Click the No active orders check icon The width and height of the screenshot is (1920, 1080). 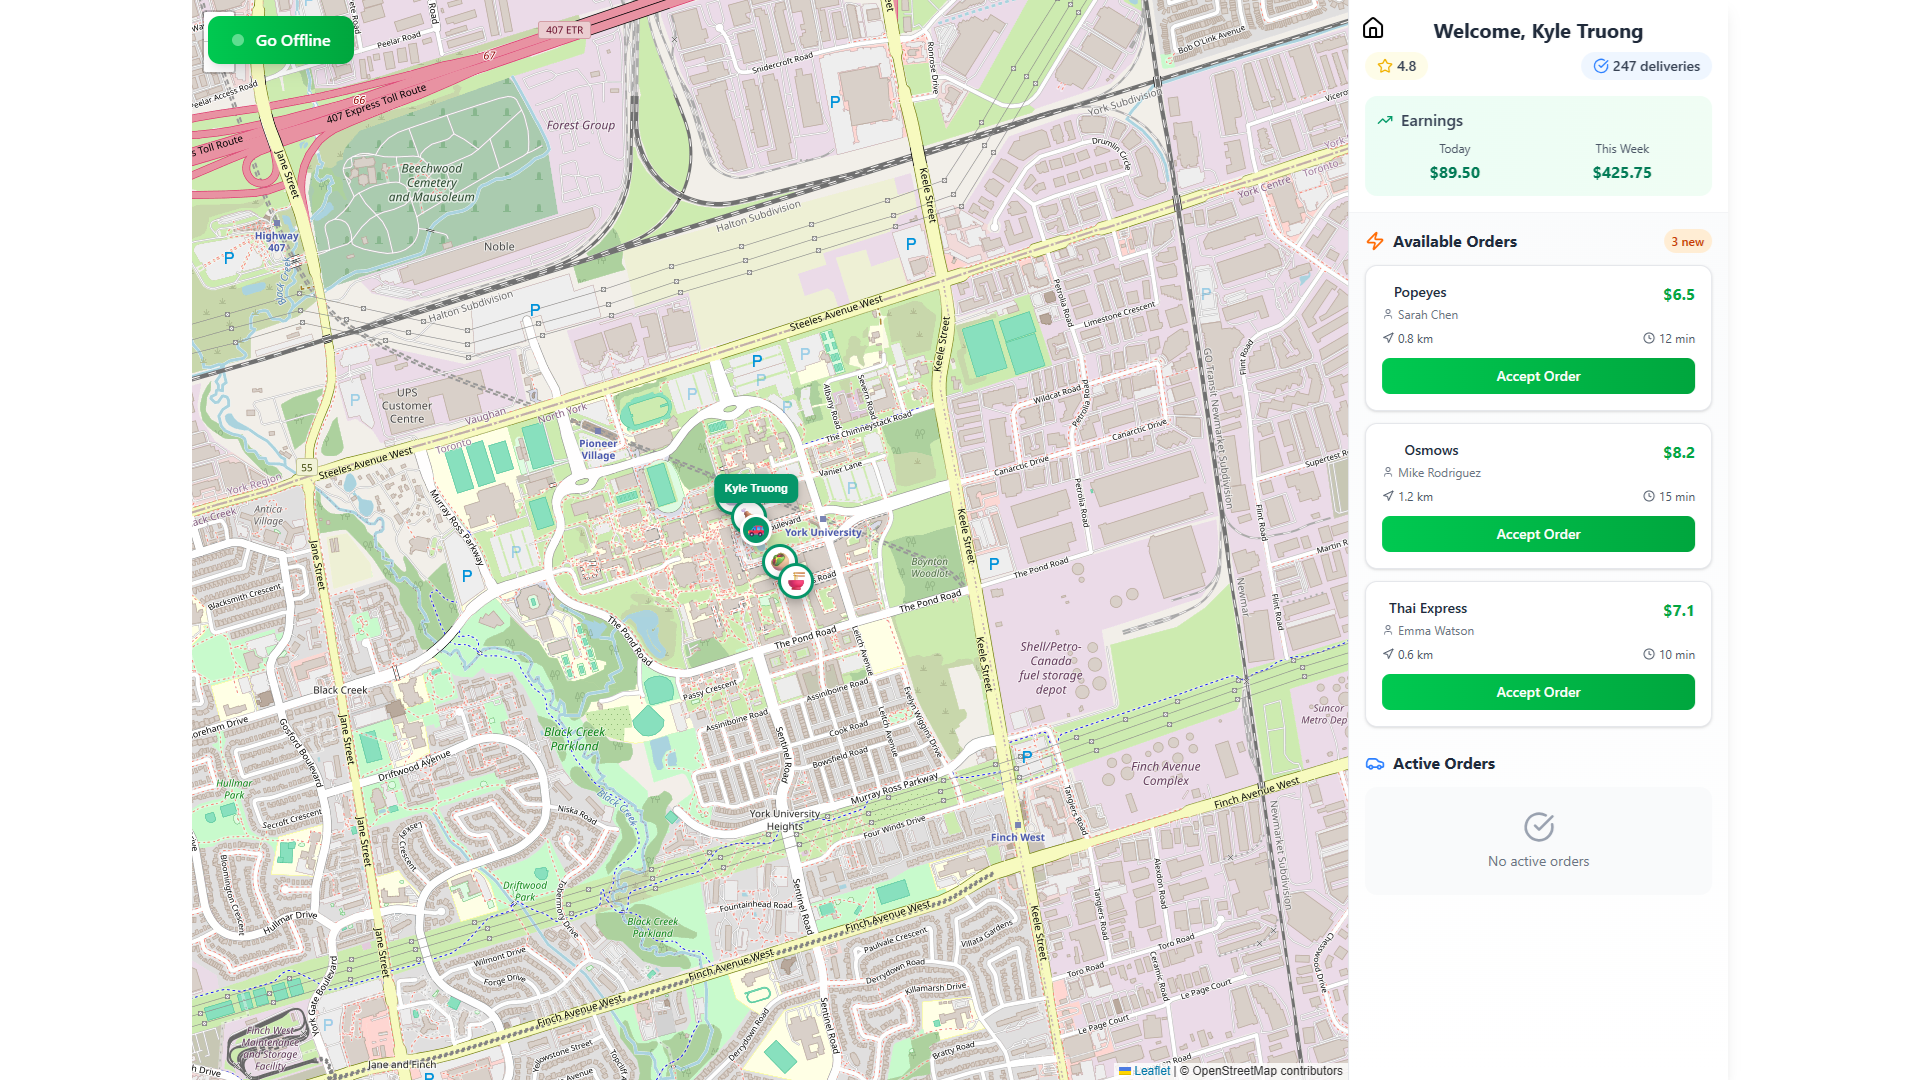[x=1538, y=827]
